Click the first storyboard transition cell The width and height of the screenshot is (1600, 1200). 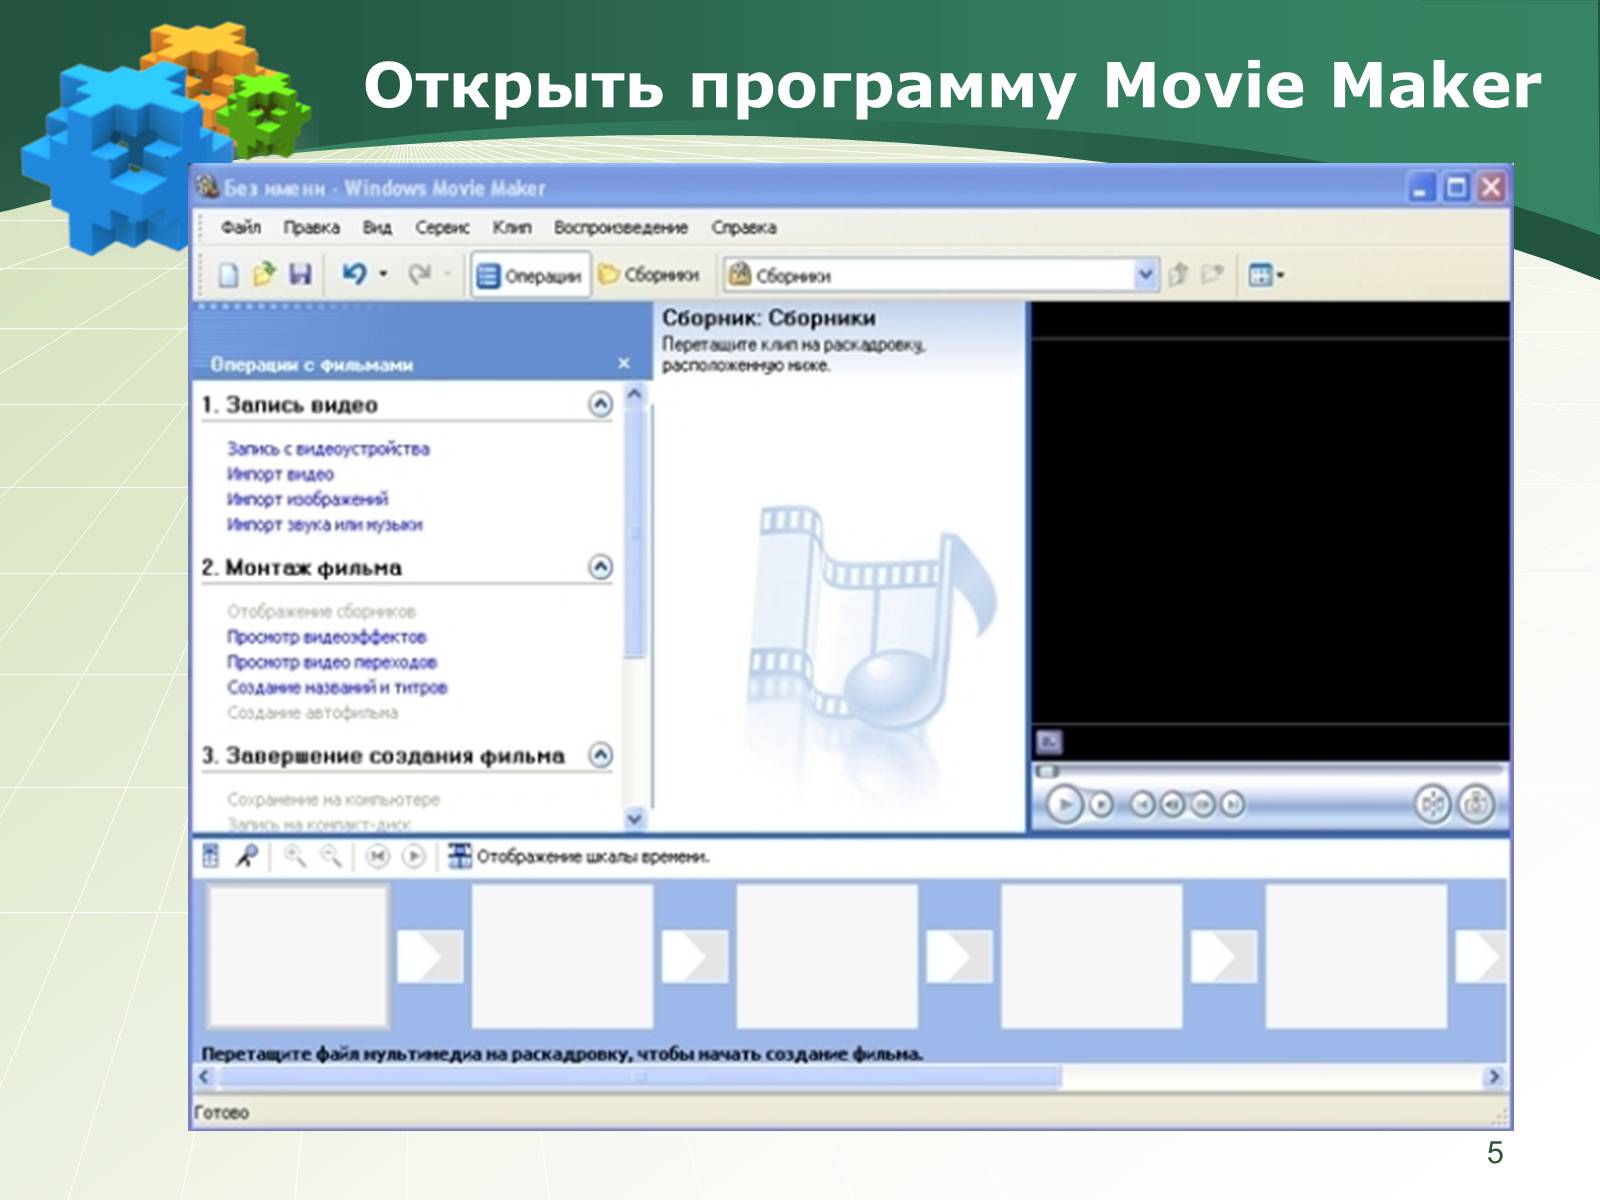430,956
